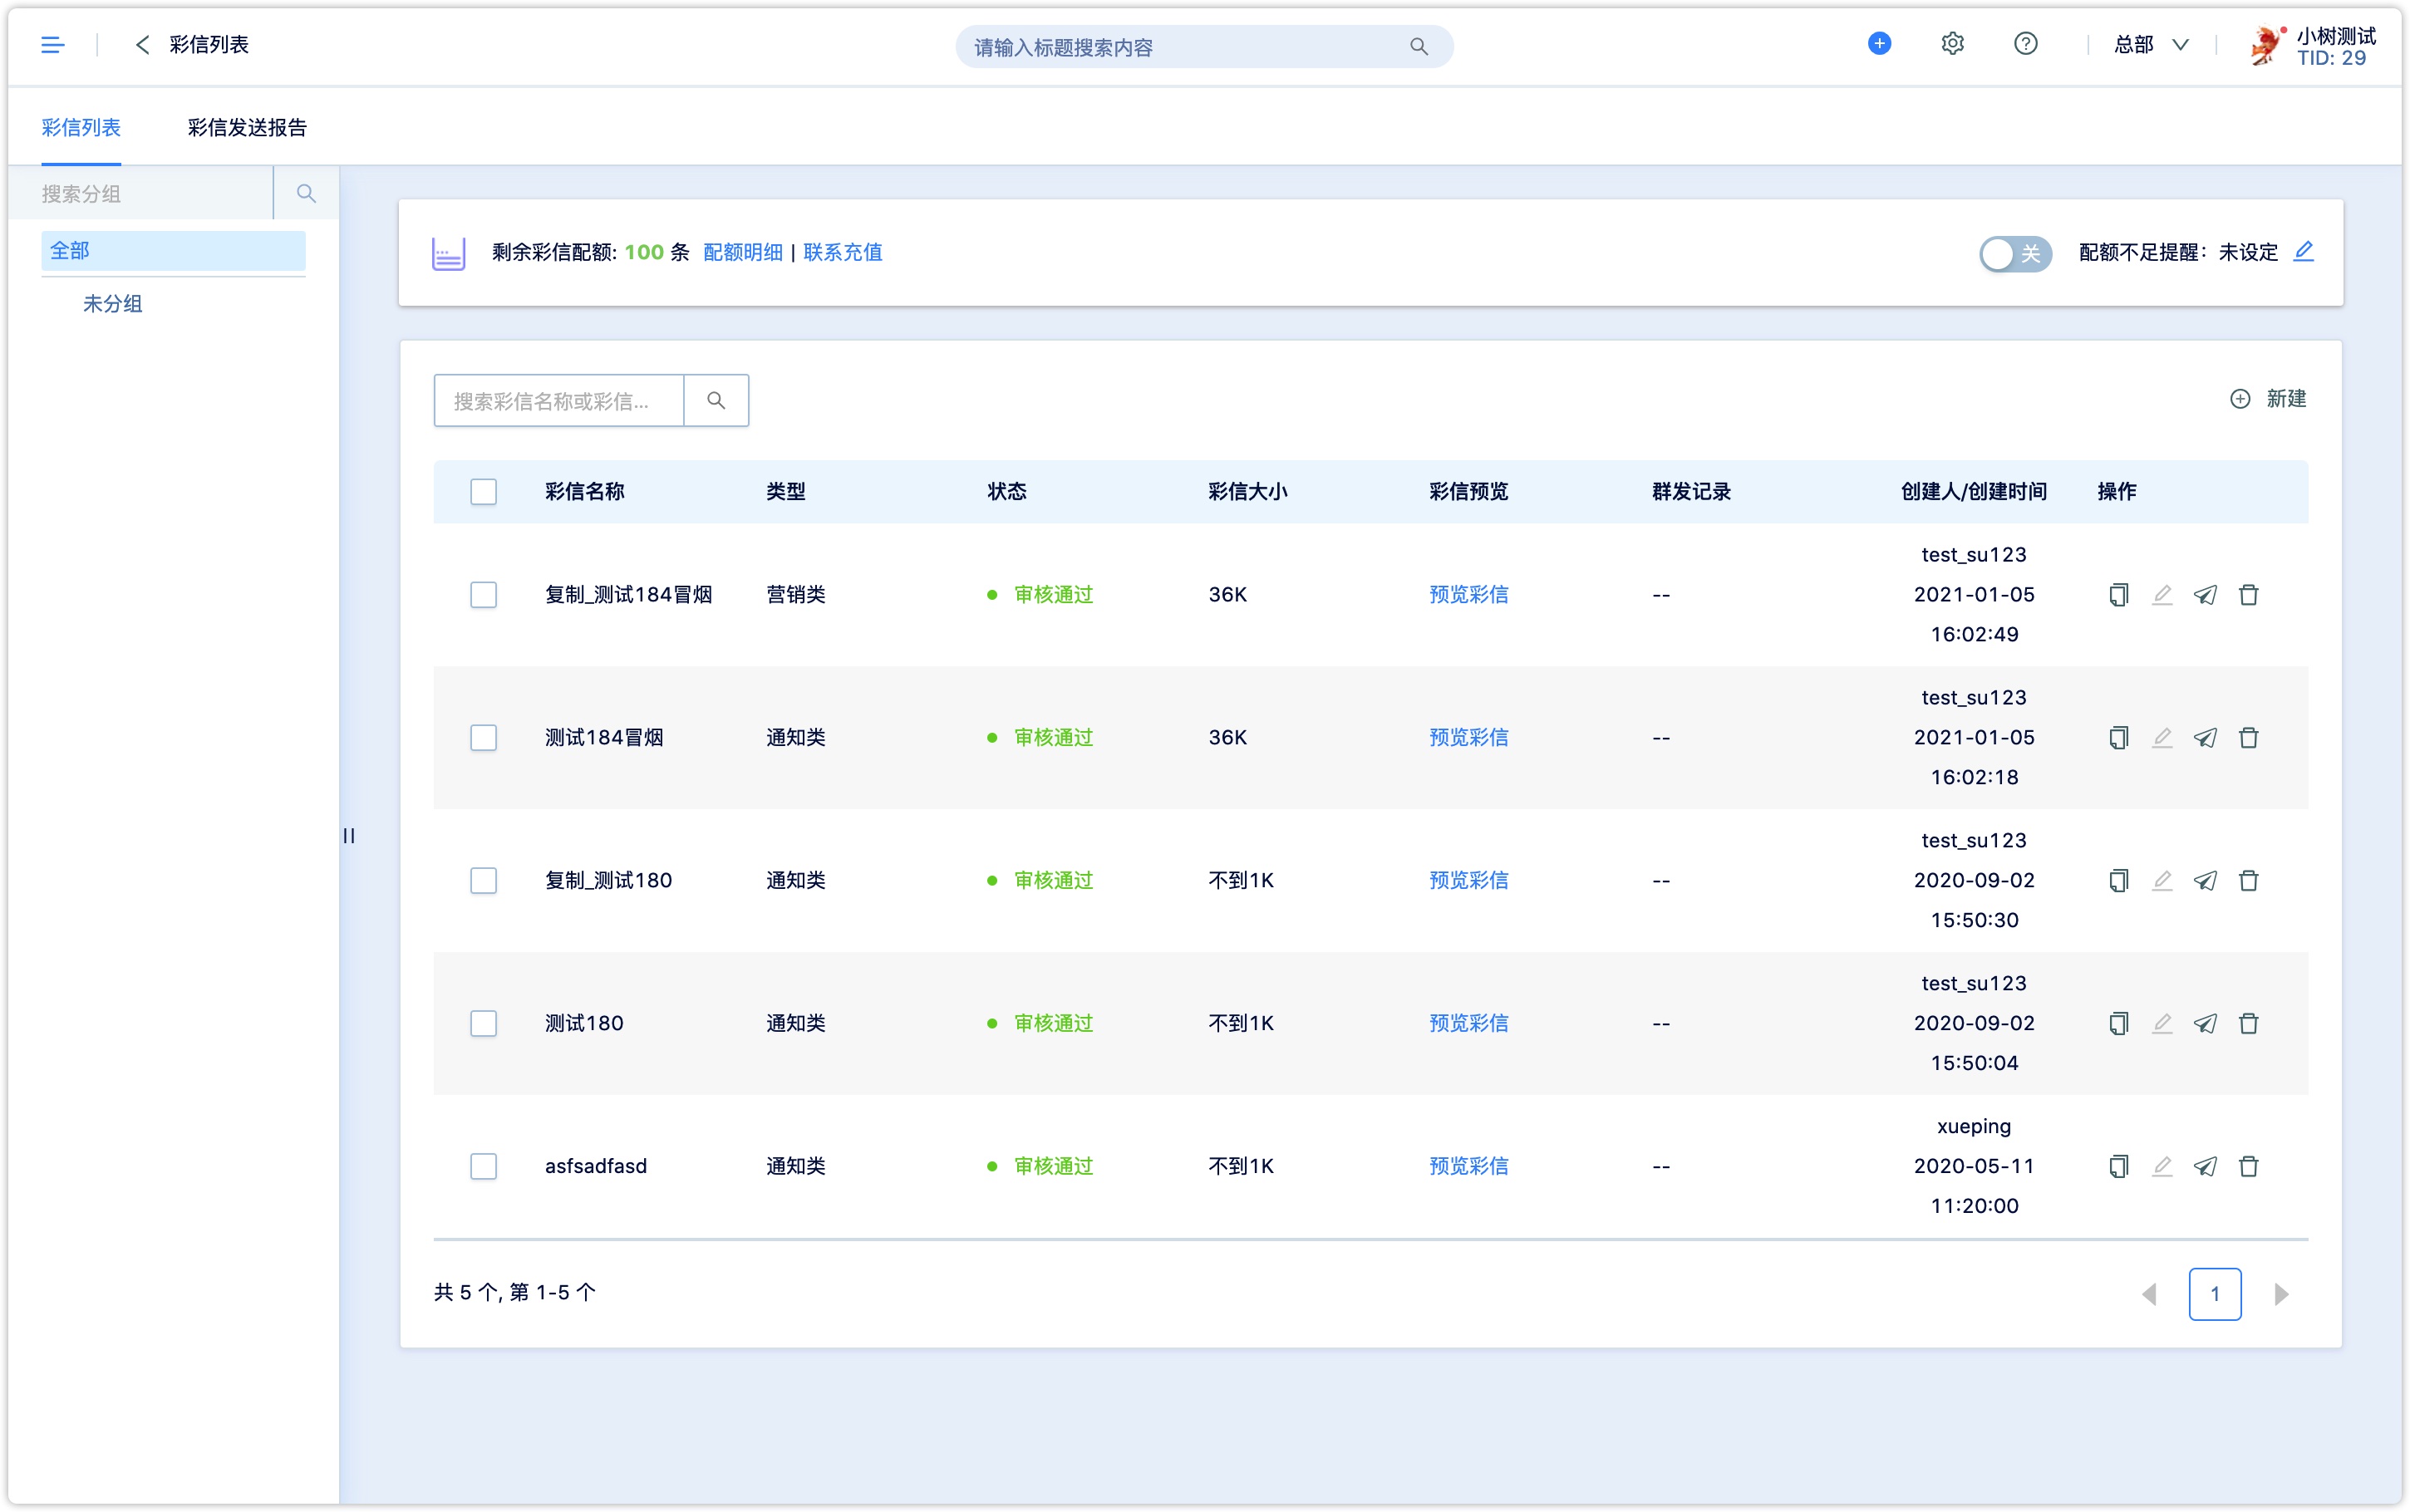Open the 总部 dropdown

(2151, 45)
